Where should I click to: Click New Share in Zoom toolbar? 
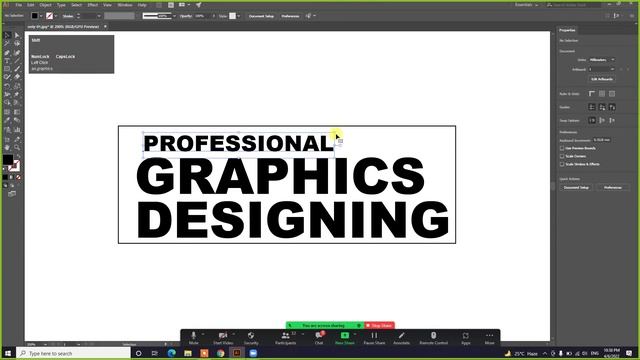[x=345, y=338]
